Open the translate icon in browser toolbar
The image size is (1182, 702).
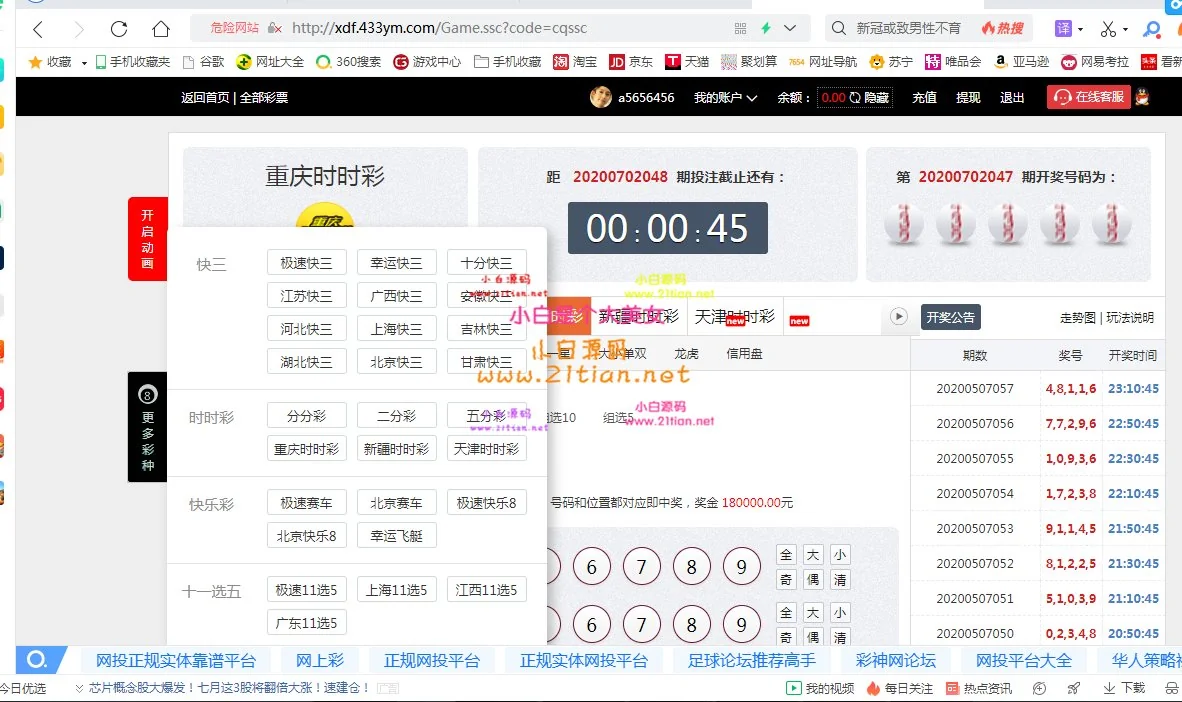pos(1062,29)
